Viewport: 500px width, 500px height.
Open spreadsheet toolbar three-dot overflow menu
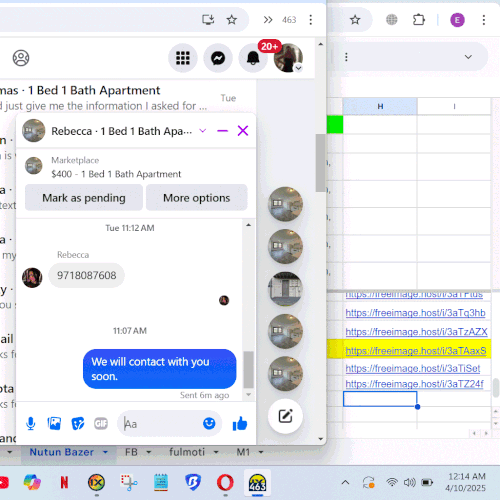[346, 57]
